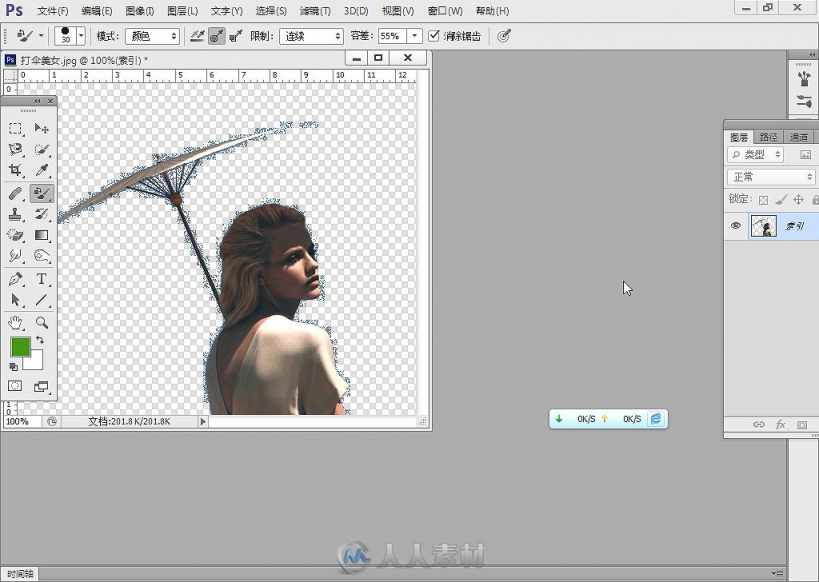Reset to default foreground and background colors

pyautogui.click(x=14, y=367)
